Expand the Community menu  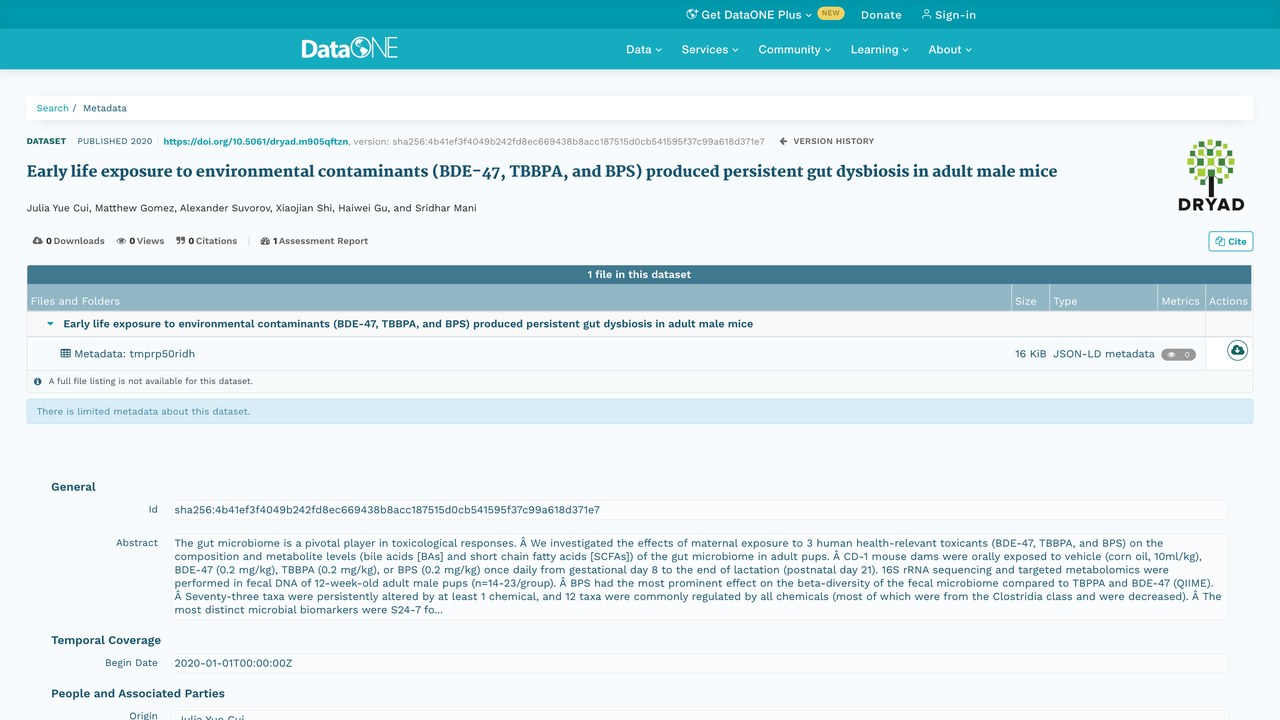795,49
